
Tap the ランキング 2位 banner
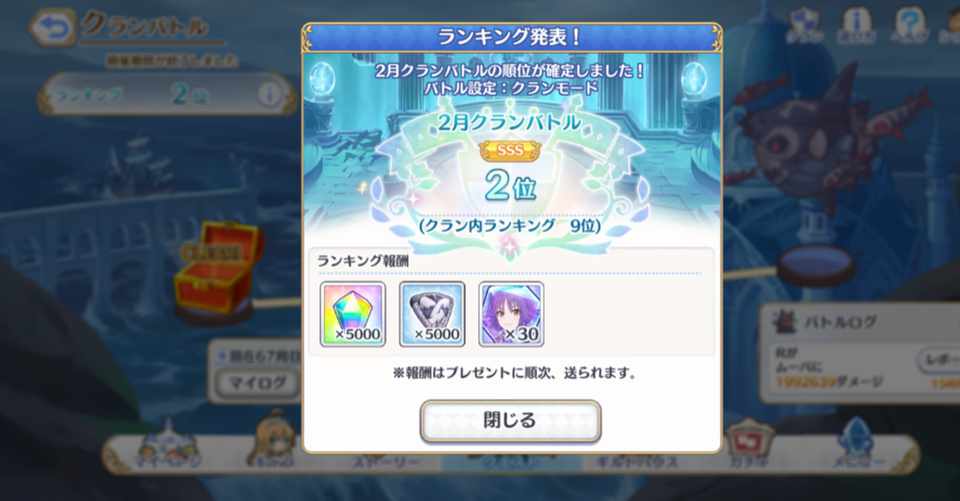coord(167,95)
